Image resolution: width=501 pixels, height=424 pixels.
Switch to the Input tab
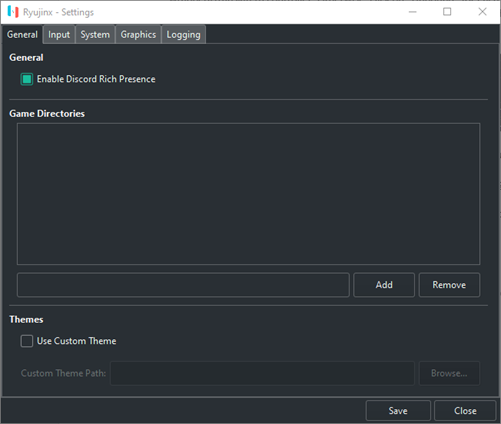point(59,35)
